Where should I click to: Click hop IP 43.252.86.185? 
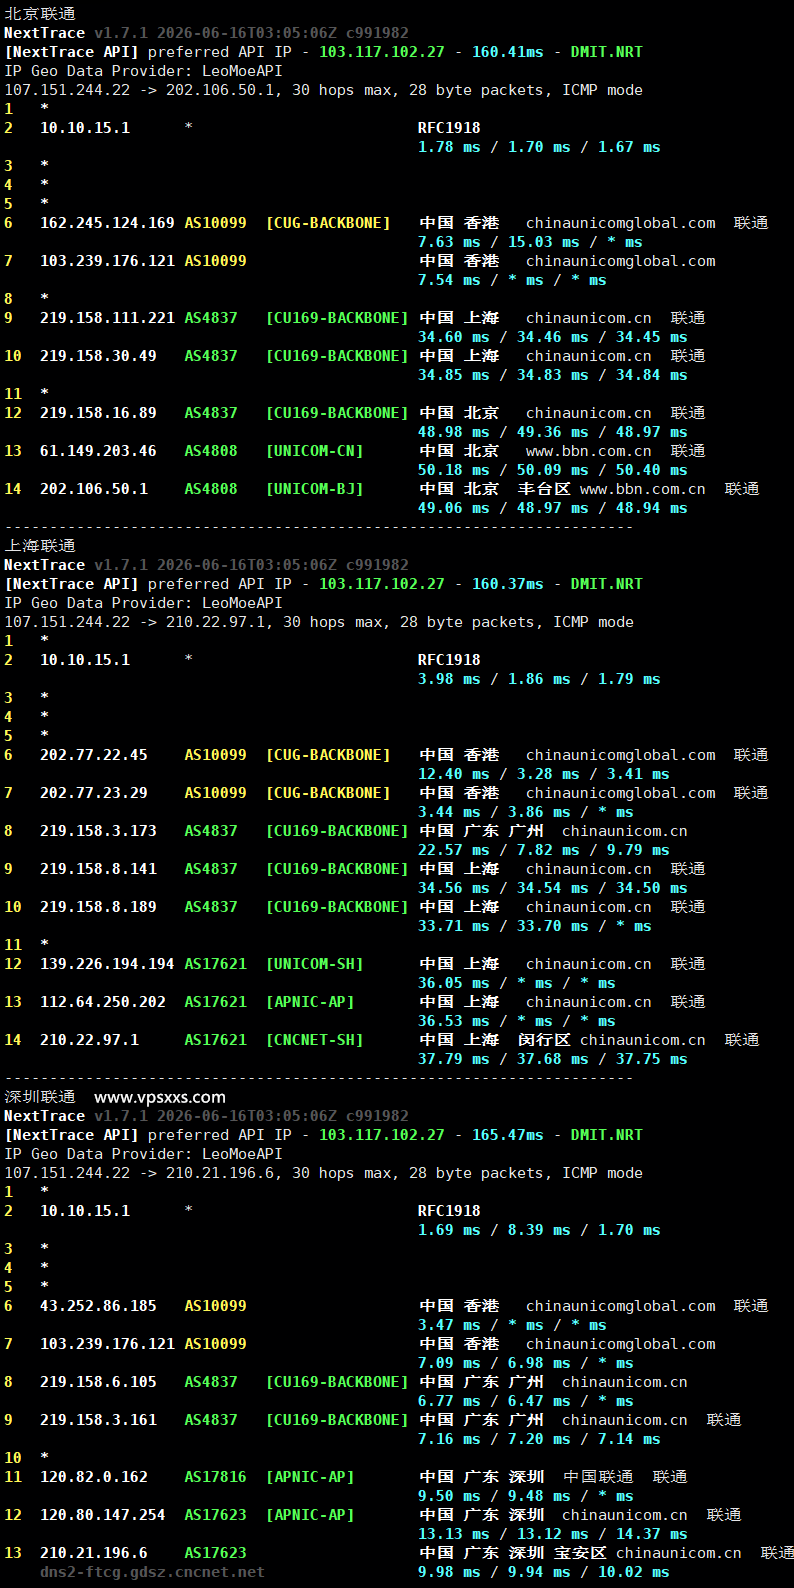(x=98, y=1306)
